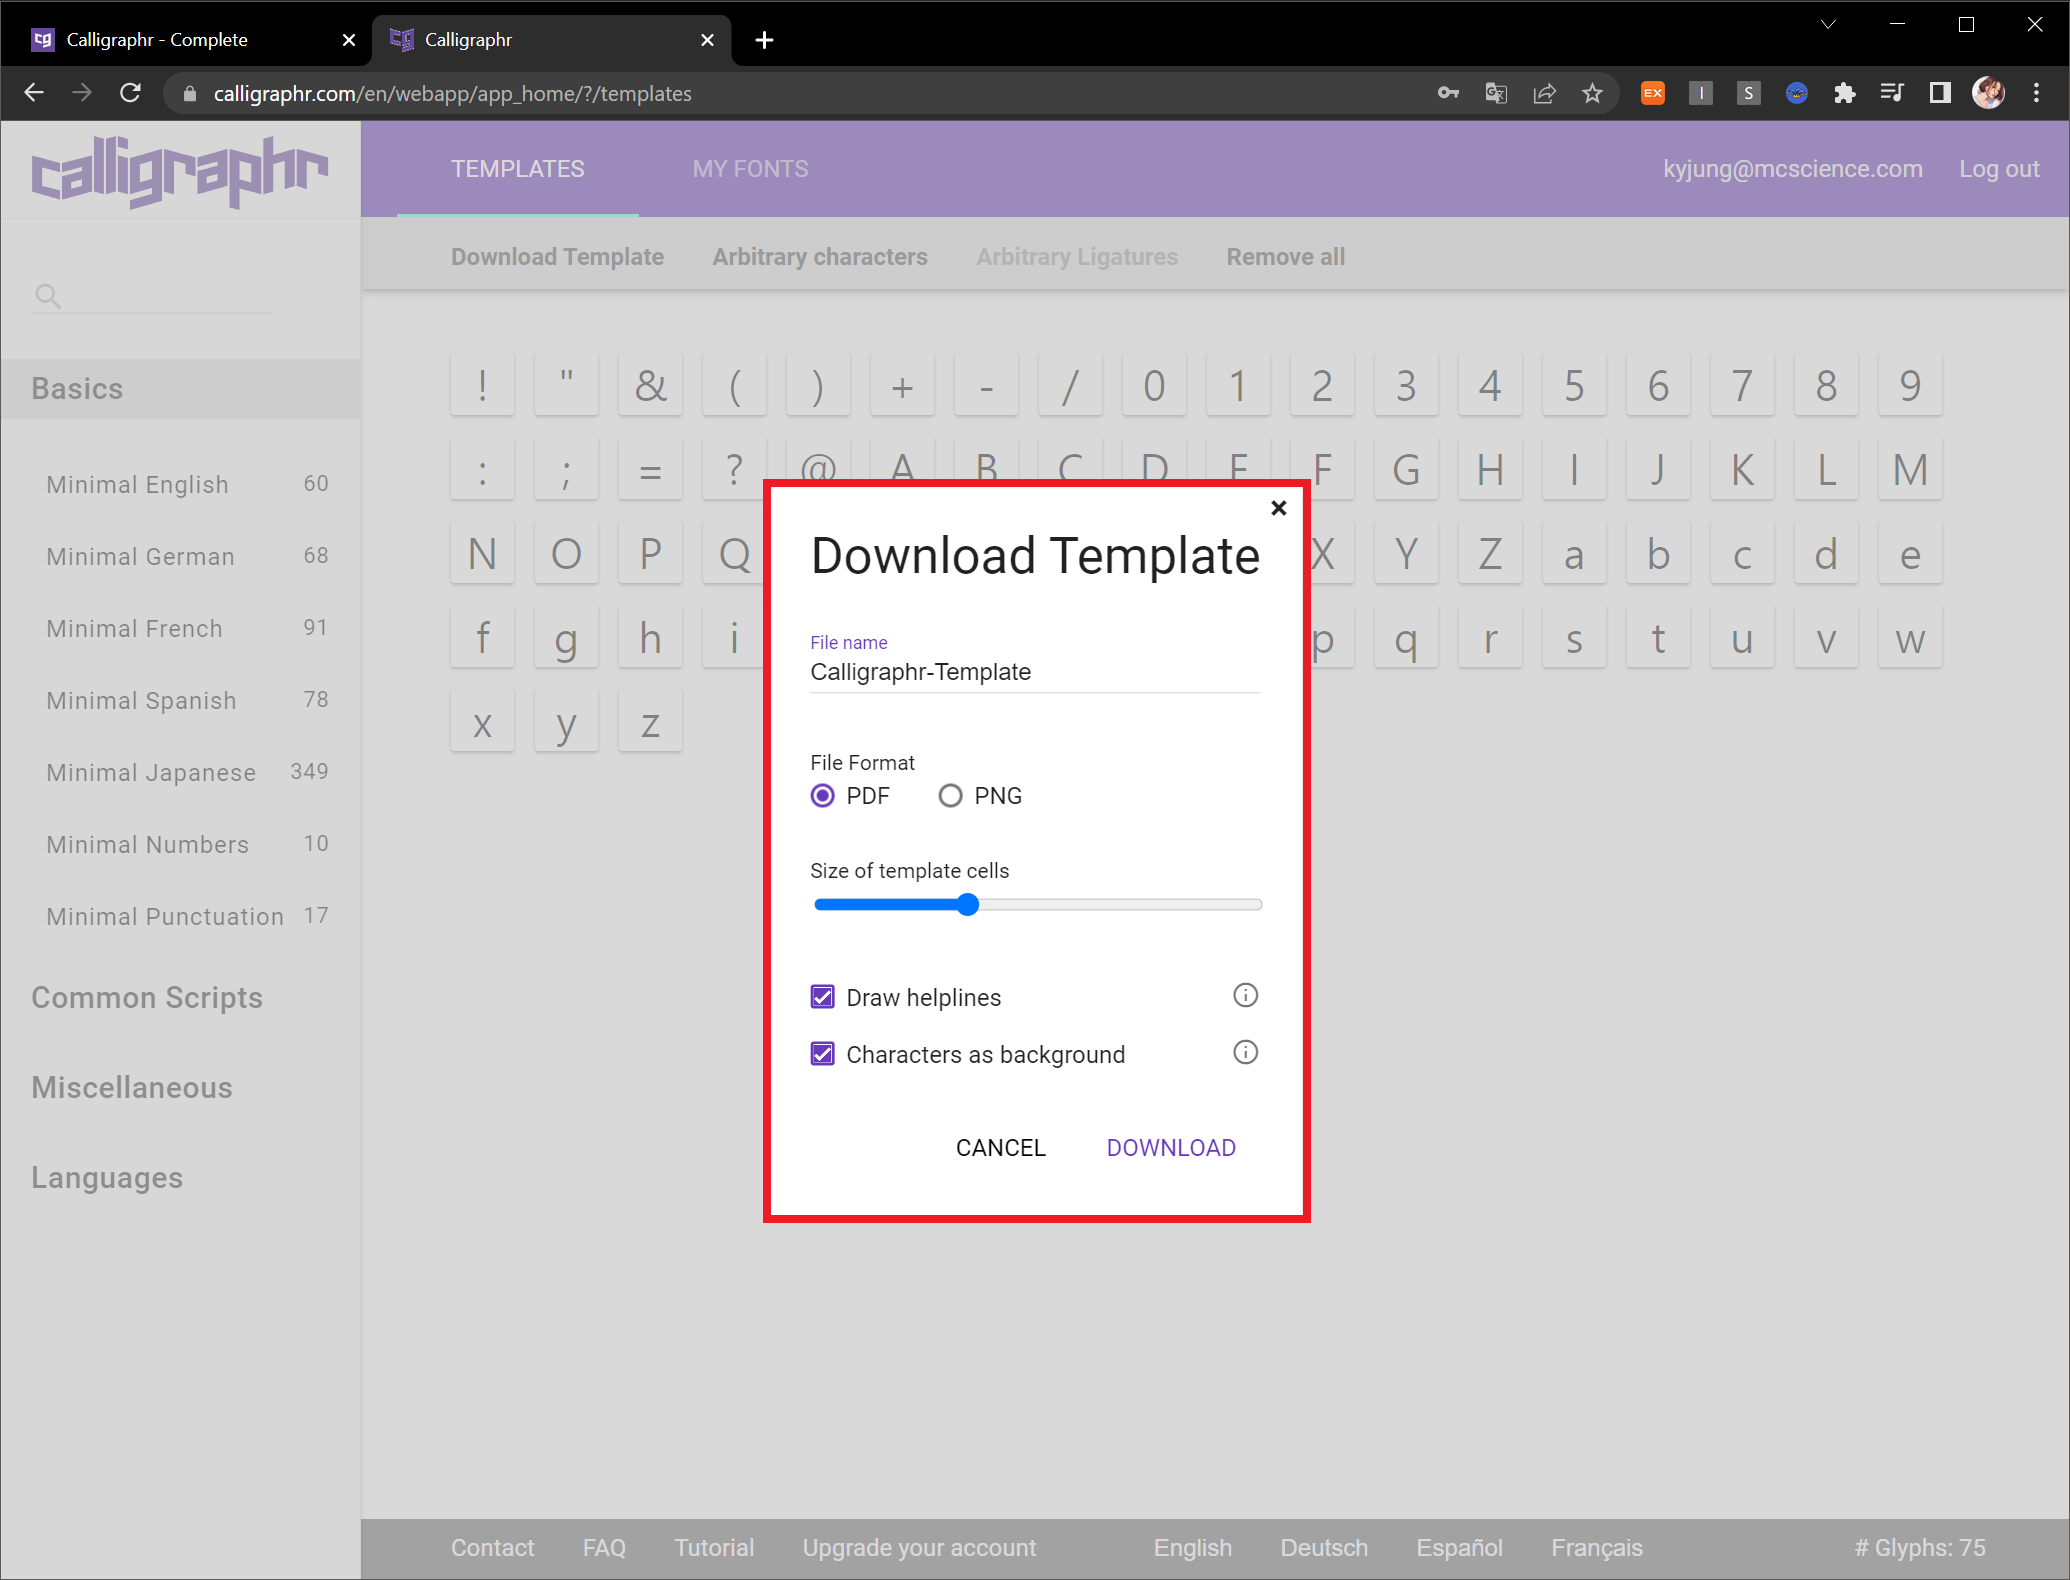
Task: Uncheck Draw helplines checkbox
Action: click(822, 997)
